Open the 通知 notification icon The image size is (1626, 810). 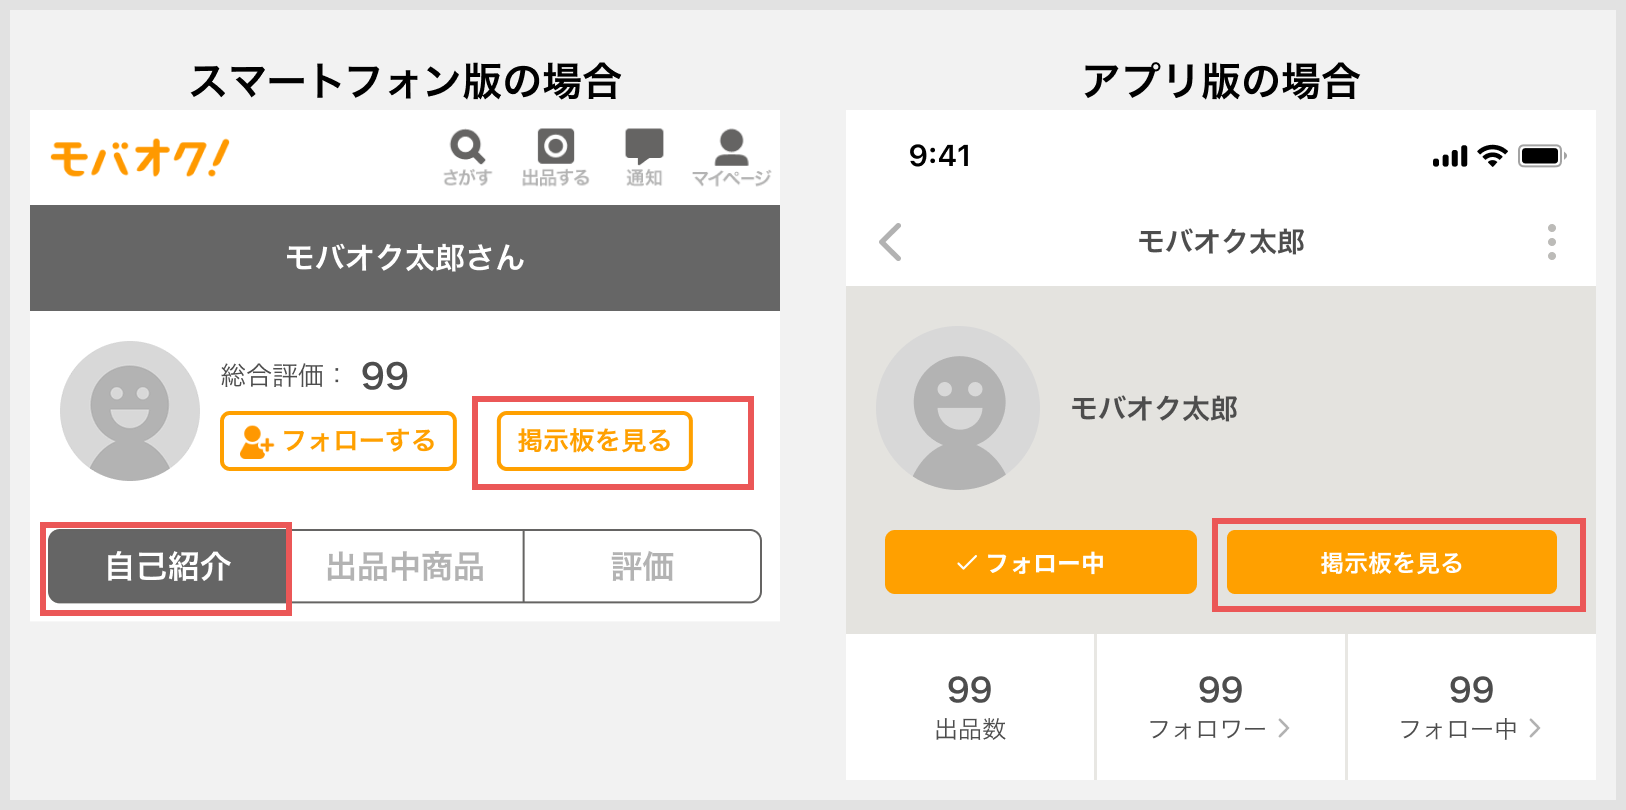[x=644, y=157]
